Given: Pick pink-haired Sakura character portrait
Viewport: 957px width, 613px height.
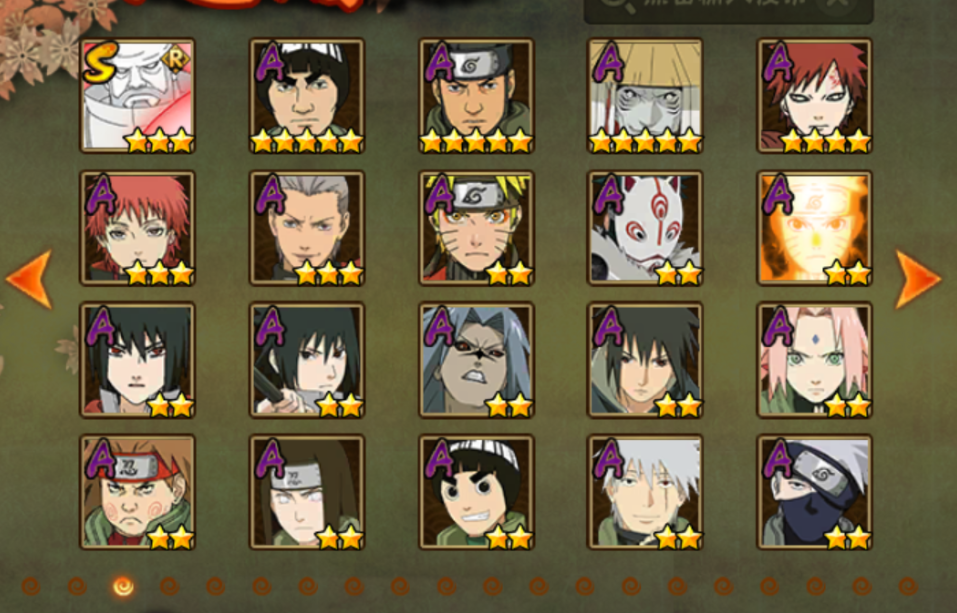Looking at the screenshot, I should pyautogui.click(x=815, y=360).
